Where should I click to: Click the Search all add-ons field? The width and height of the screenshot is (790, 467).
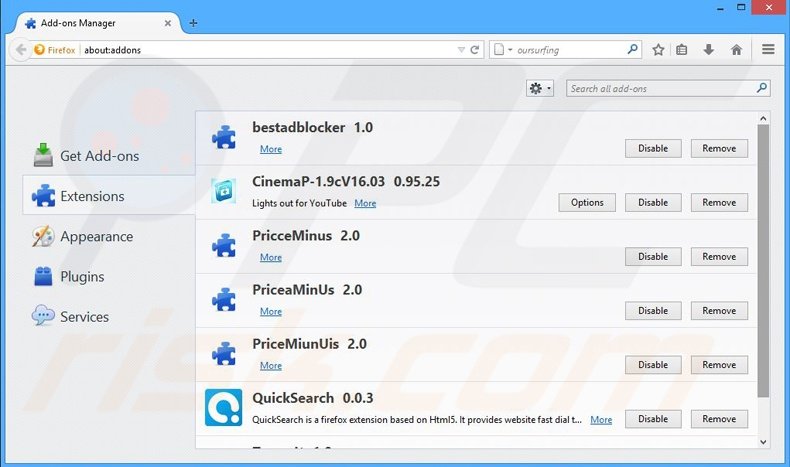(x=660, y=88)
